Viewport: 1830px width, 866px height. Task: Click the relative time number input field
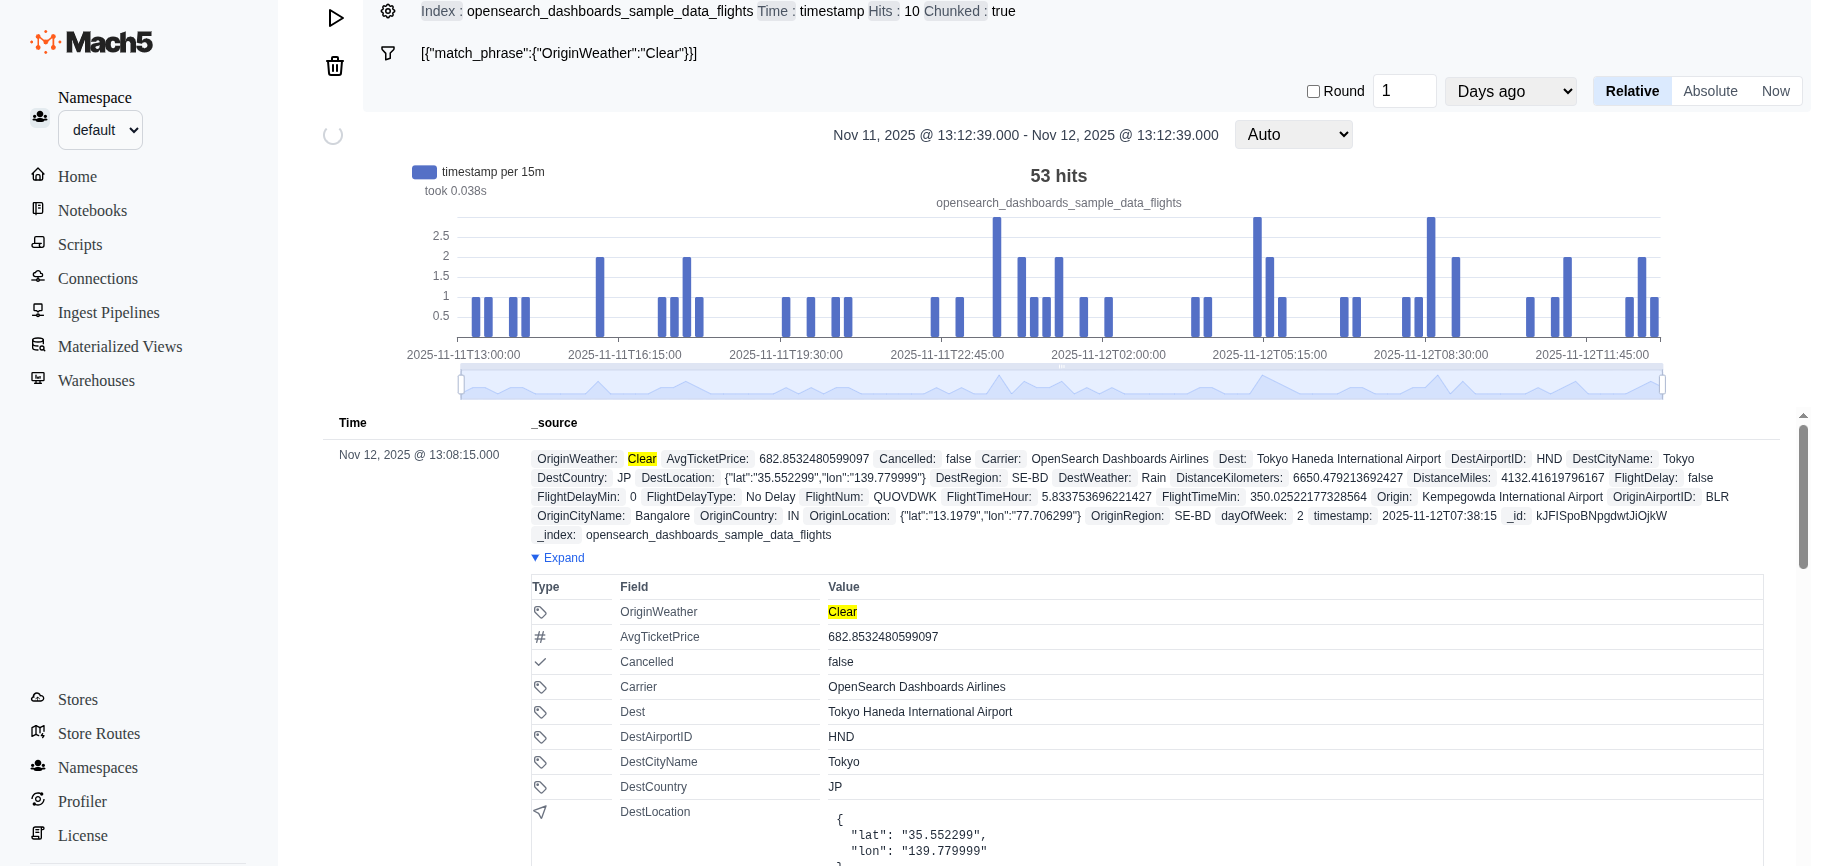pos(1404,91)
